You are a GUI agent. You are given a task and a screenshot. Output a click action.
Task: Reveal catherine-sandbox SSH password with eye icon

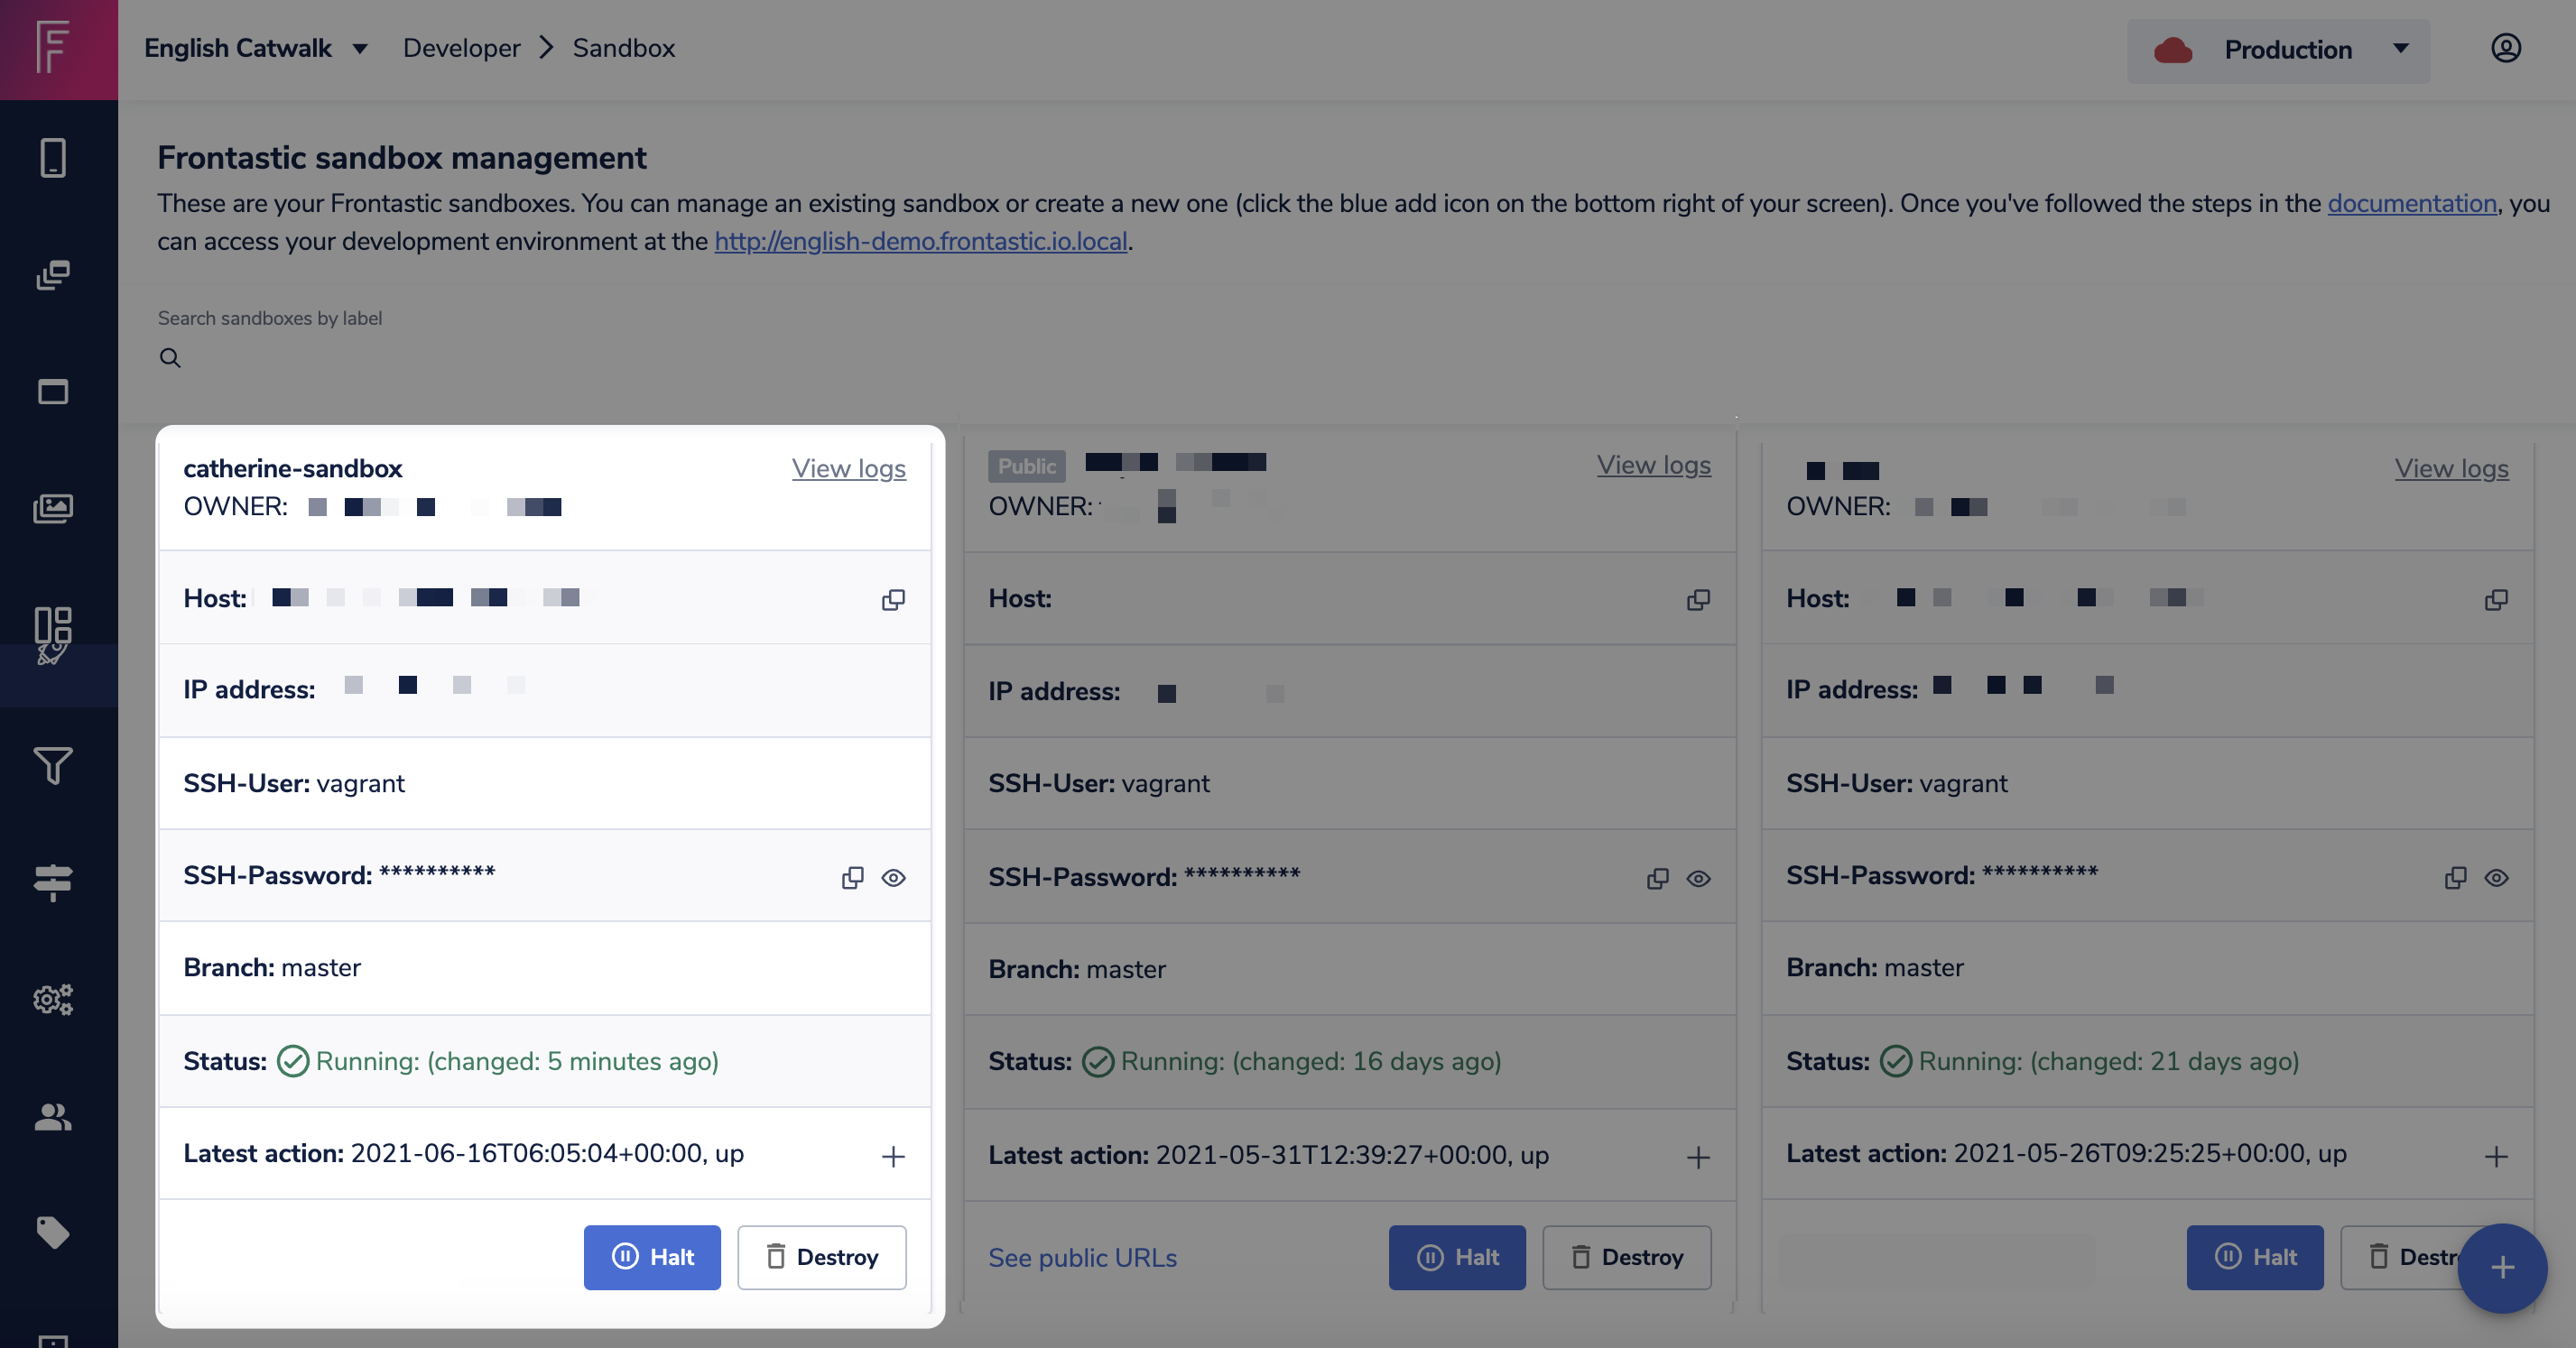click(893, 878)
